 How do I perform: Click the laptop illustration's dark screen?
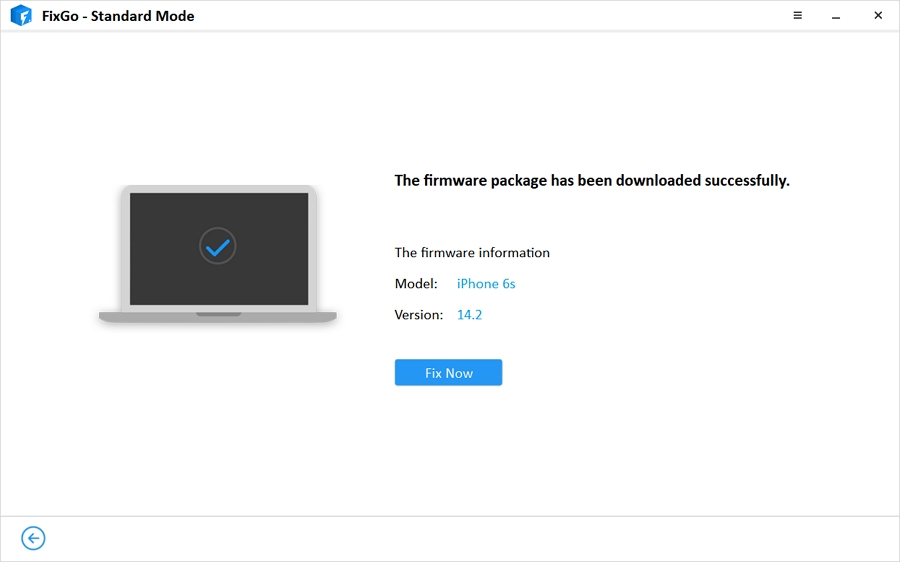coord(219,249)
